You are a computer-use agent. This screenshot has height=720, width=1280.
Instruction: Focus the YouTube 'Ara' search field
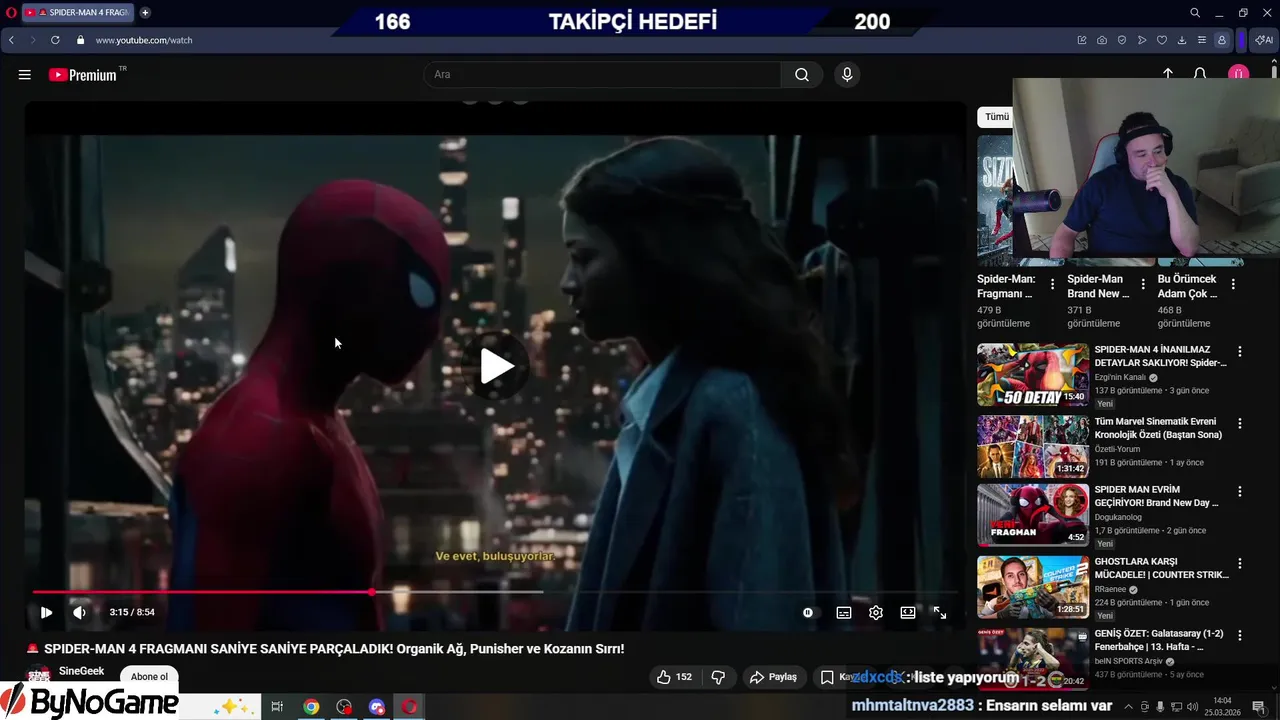pos(602,75)
